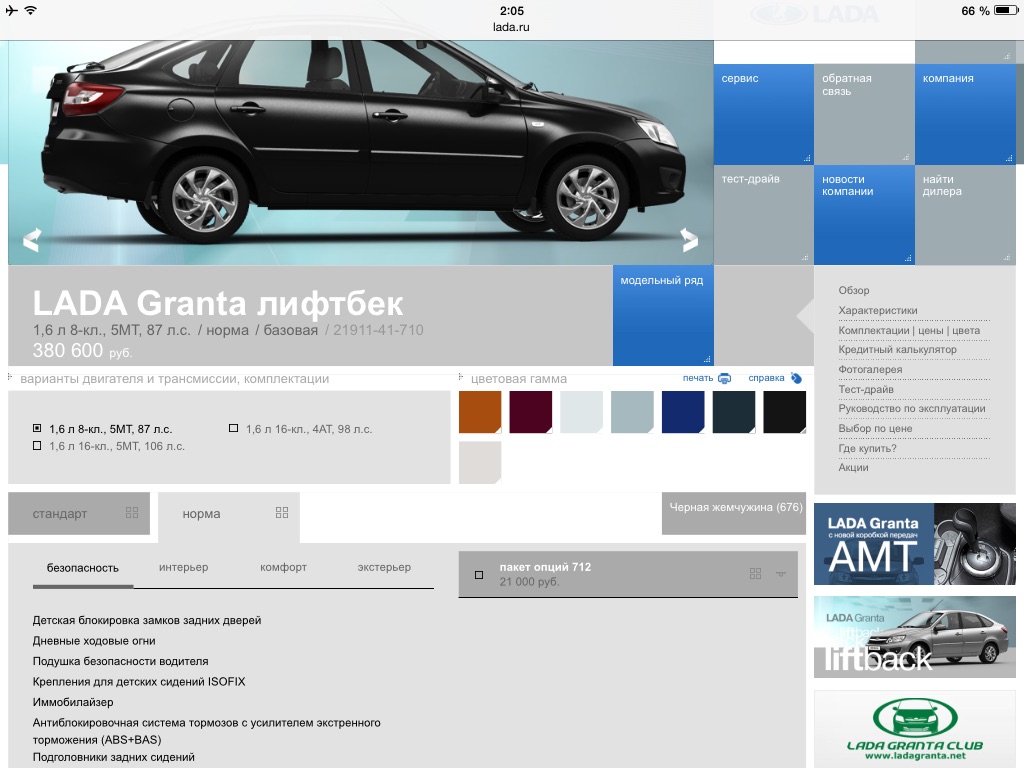Select 1,6 л 16-кл., 5МТ, 106 л.с. engine
The height and width of the screenshot is (768, 1024).
click(x=38, y=446)
